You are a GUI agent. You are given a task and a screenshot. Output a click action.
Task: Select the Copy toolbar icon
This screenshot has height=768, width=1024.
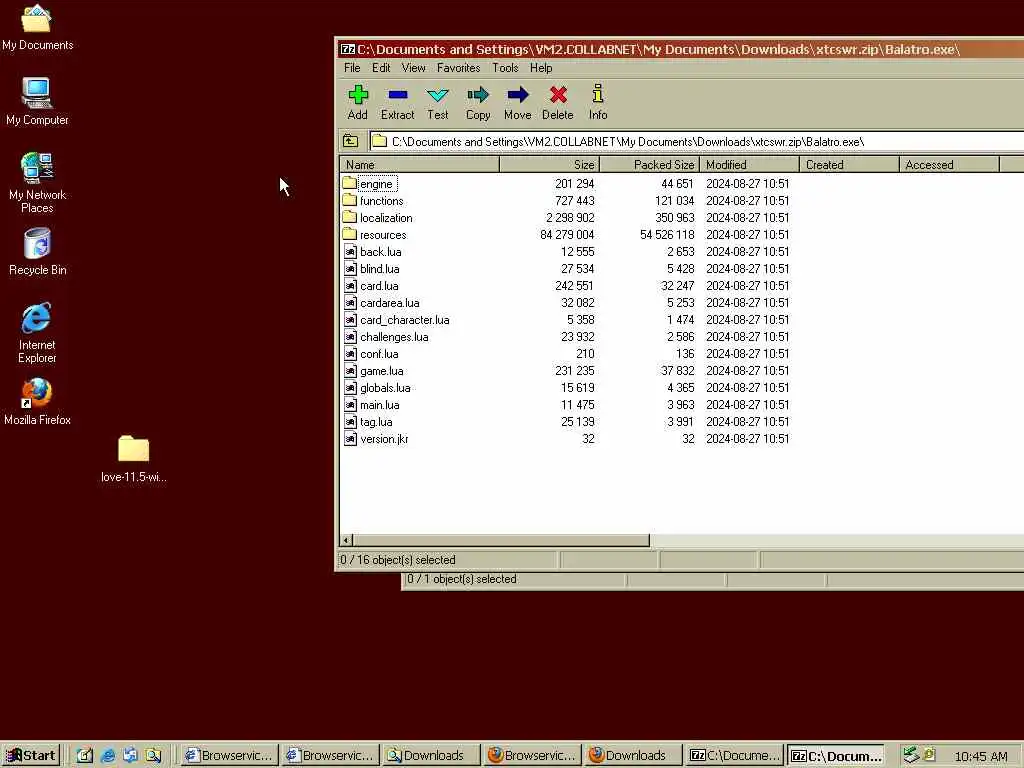(x=477, y=103)
